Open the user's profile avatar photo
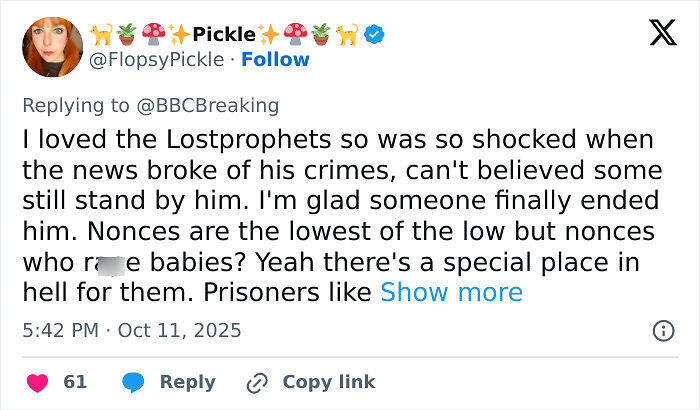 (x=52, y=48)
